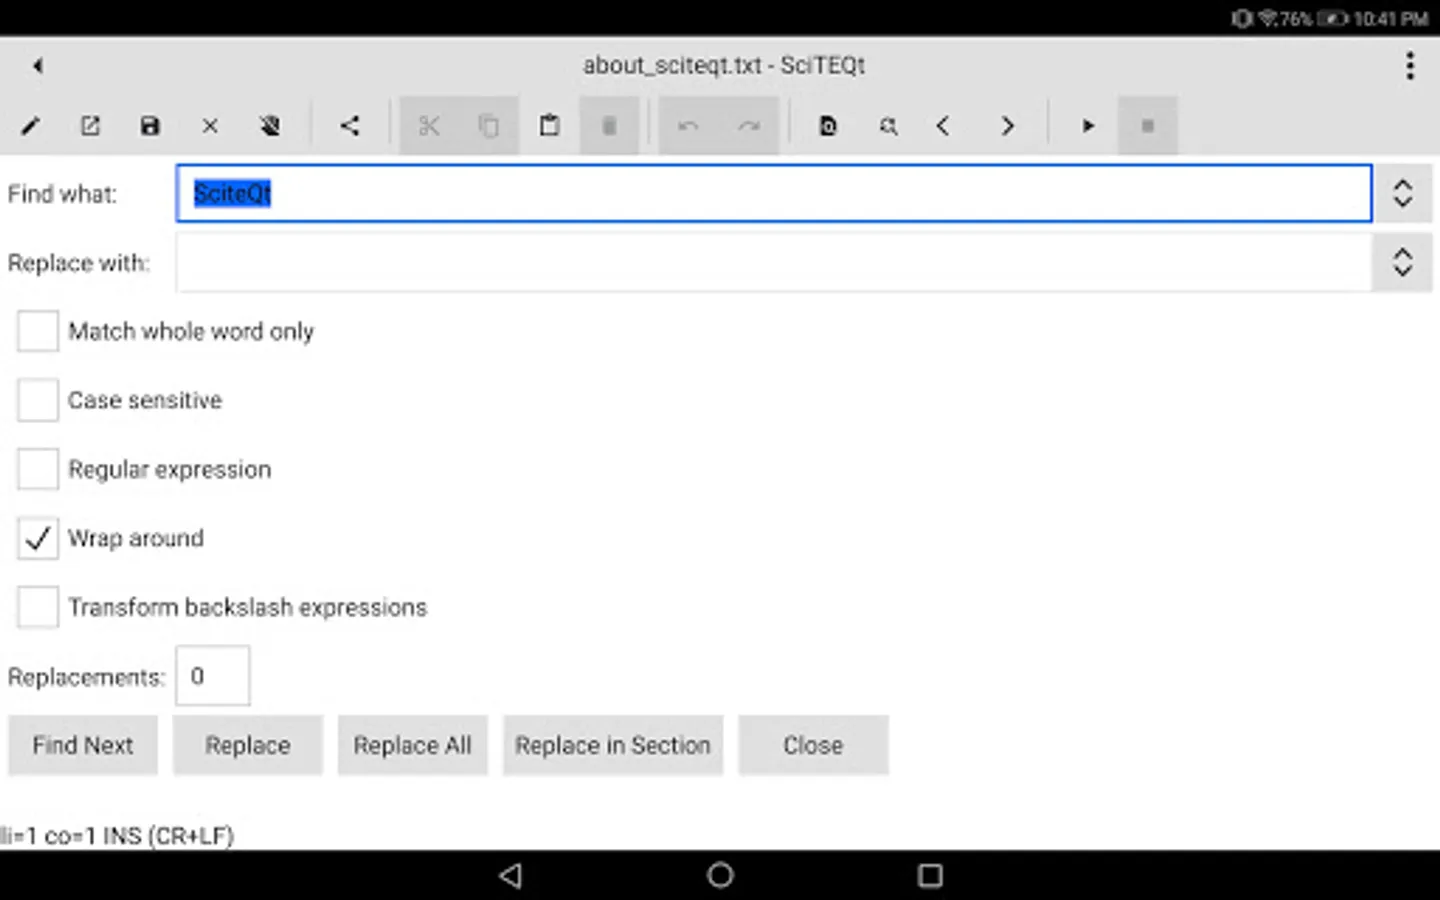Image resolution: width=1440 pixels, height=900 pixels.
Task: Click the Find Next button
Action: 83,745
